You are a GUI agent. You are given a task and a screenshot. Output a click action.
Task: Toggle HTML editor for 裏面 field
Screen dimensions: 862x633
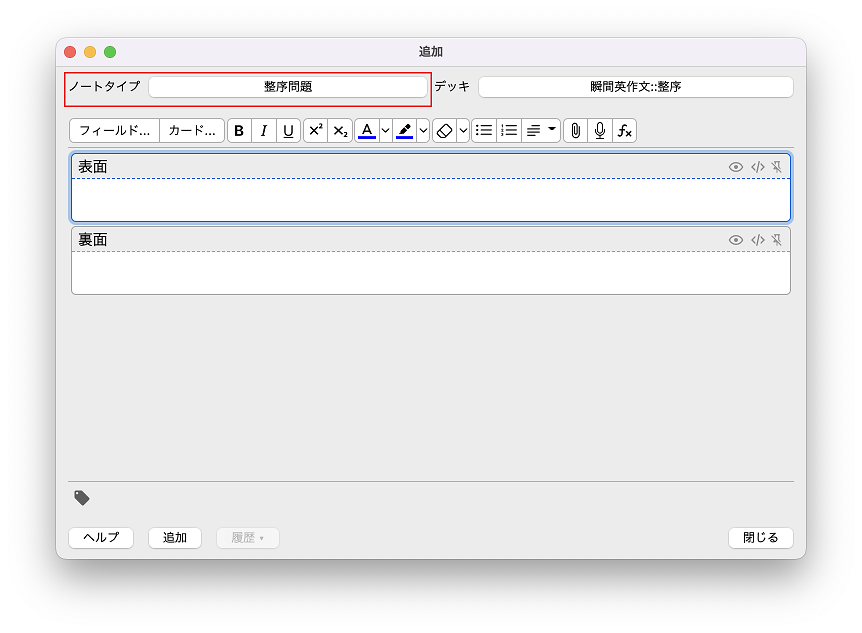(758, 240)
